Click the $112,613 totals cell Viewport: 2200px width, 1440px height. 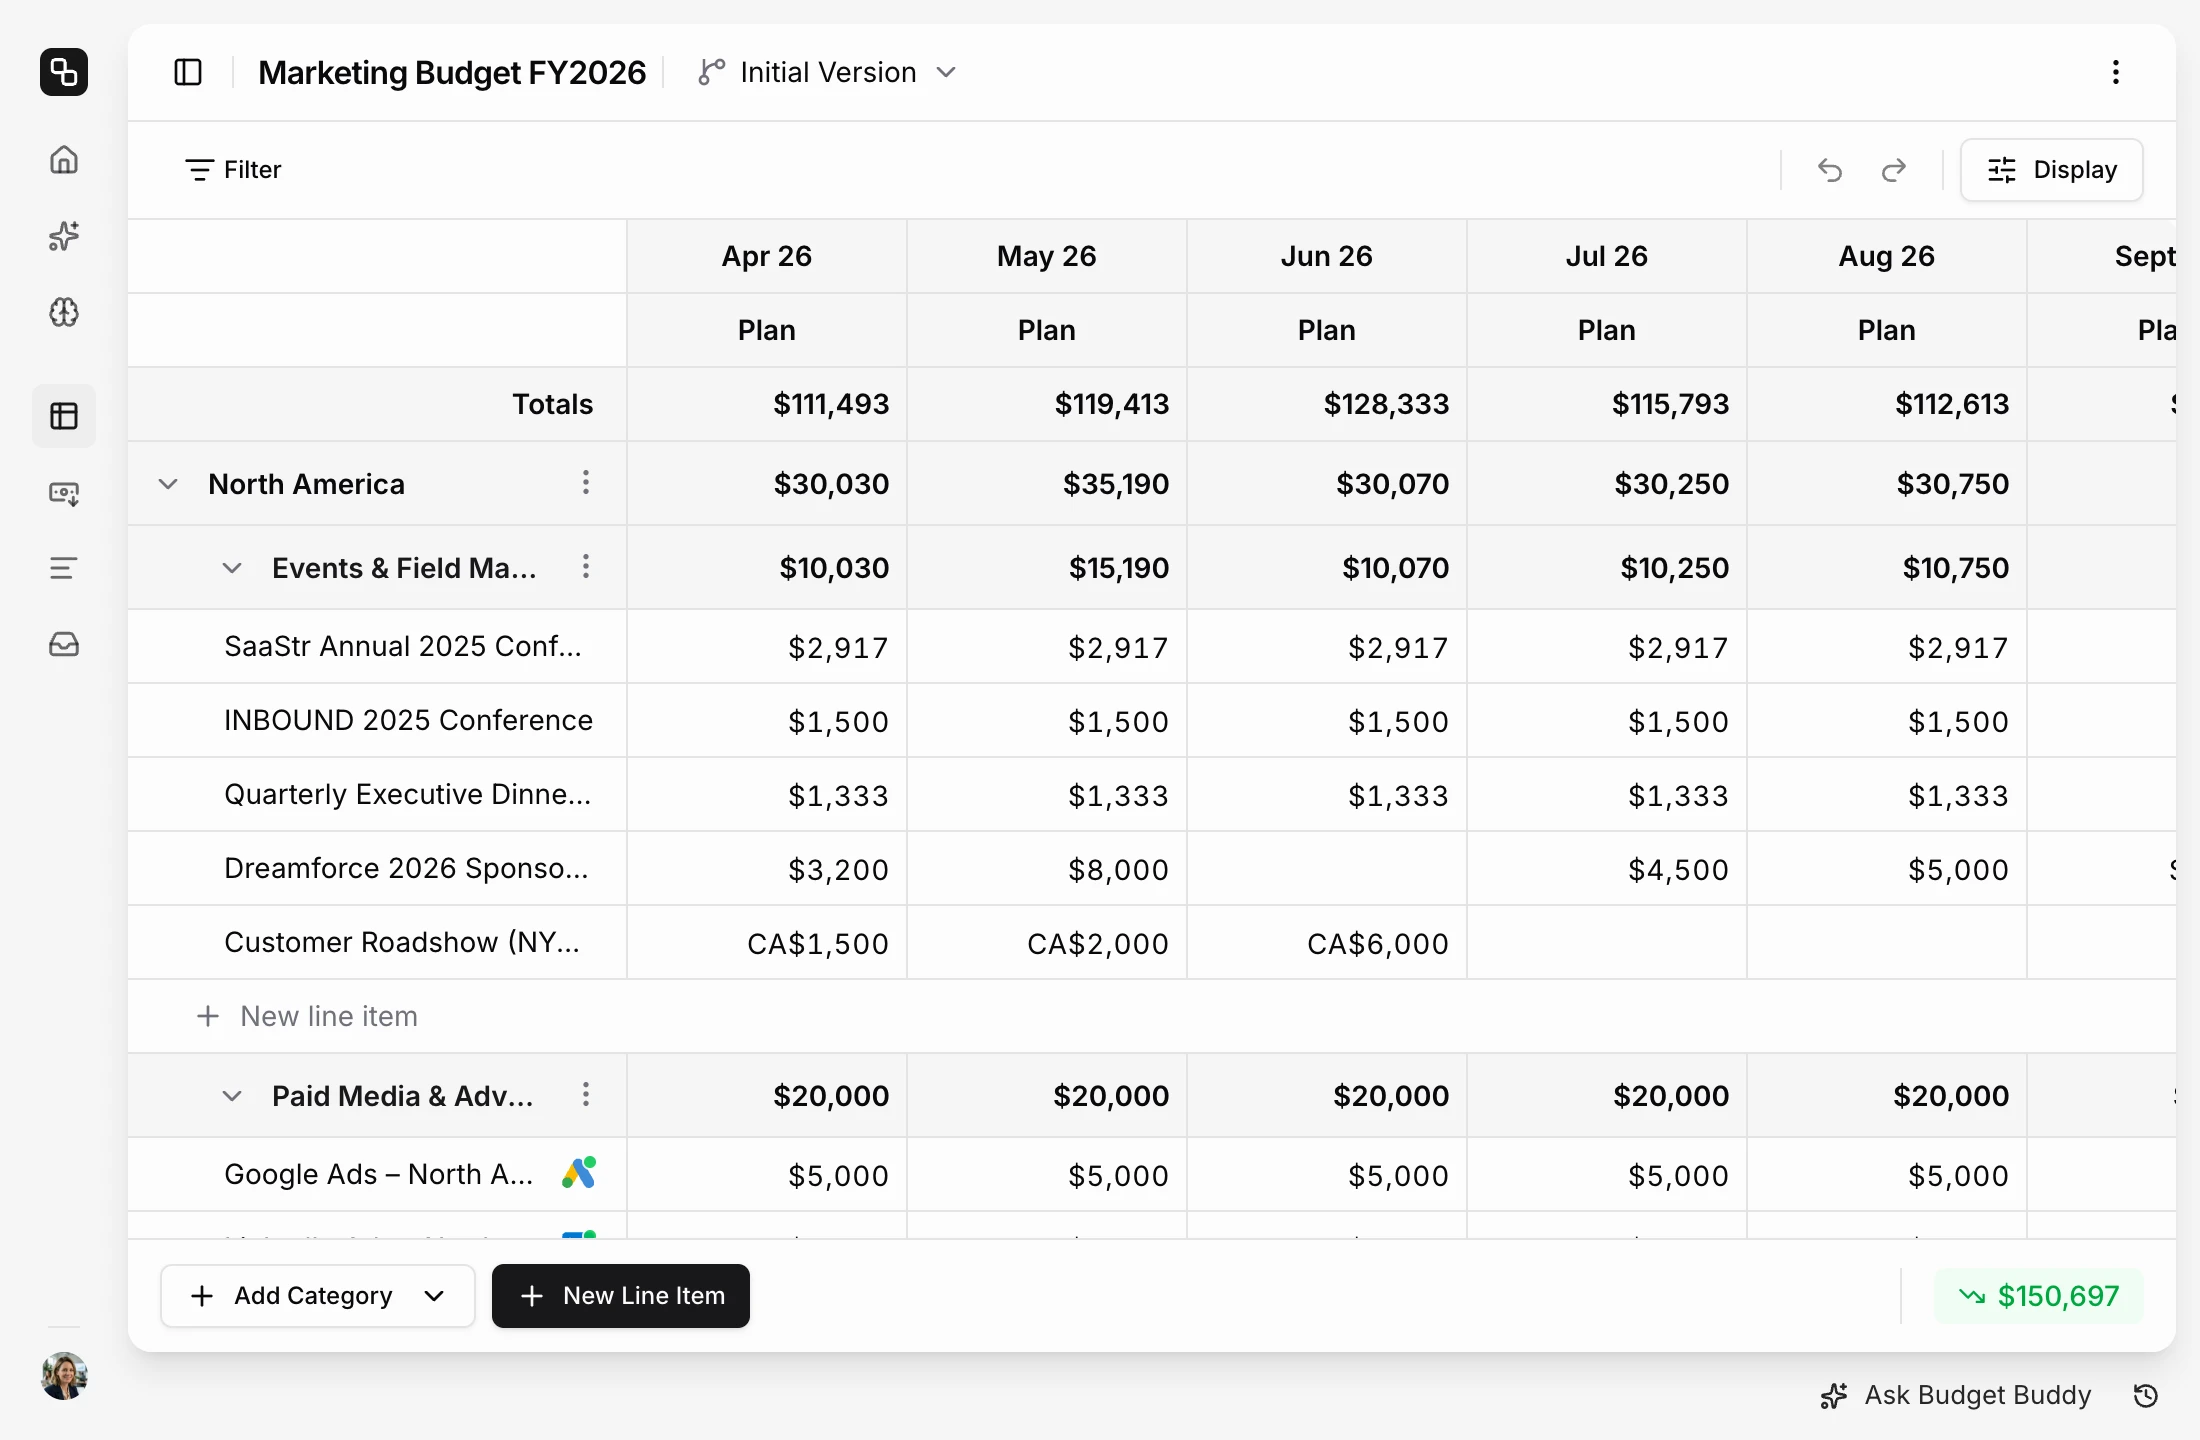coord(1887,404)
